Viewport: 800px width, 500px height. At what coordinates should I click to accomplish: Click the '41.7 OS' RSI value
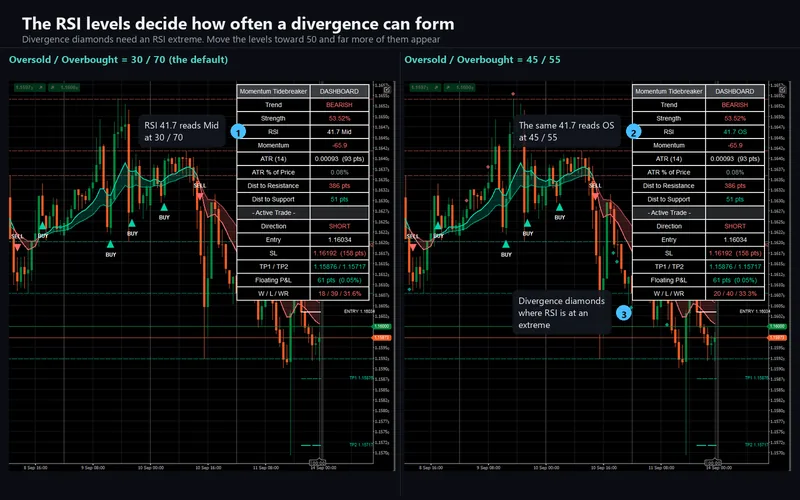pos(735,132)
